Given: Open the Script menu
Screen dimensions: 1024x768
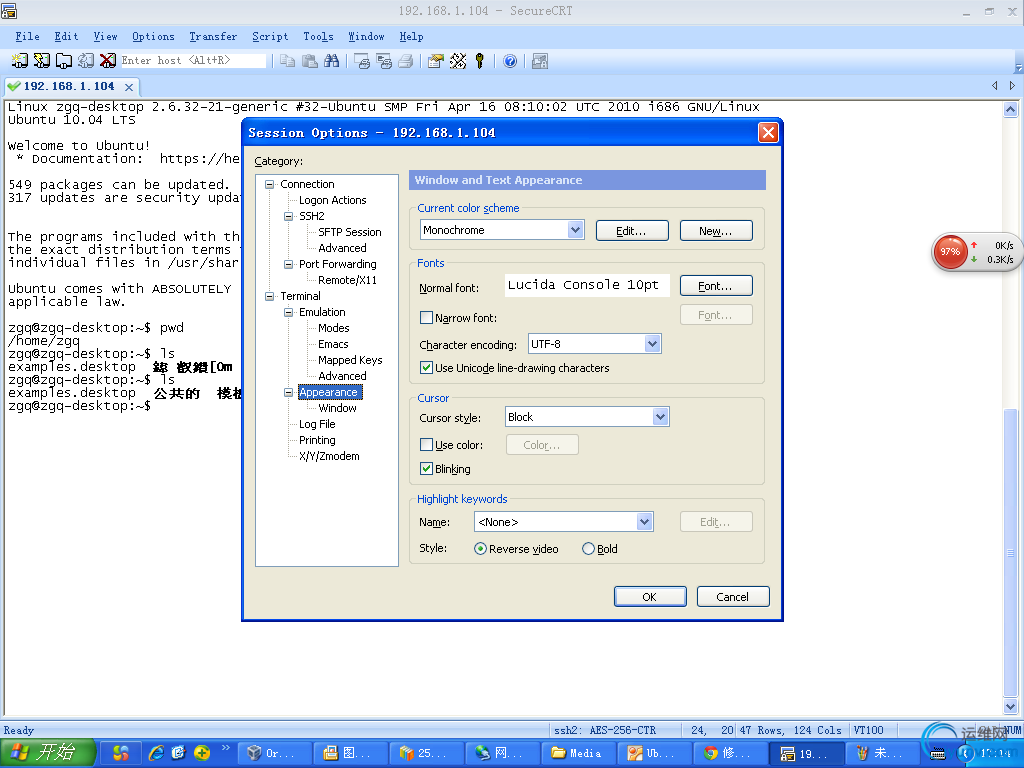Looking at the screenshot, I should (x=270, y=36).
